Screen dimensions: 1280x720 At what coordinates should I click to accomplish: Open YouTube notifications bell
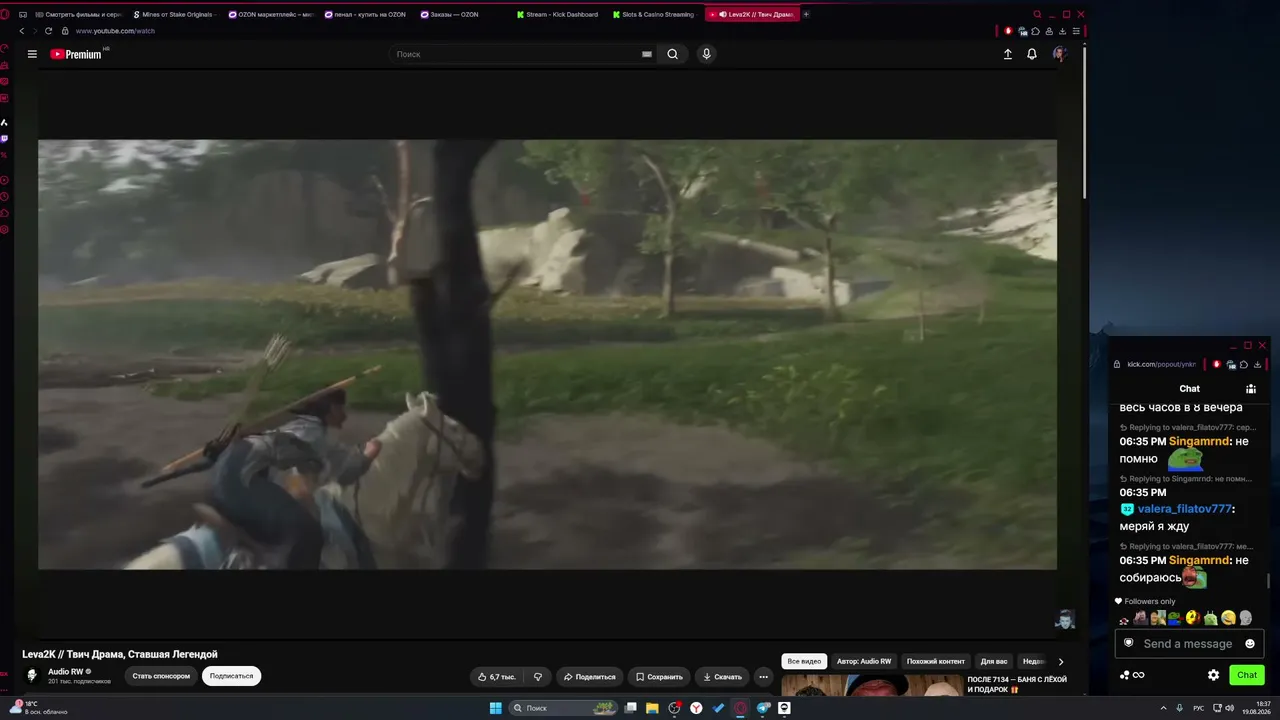[1032, 54]
